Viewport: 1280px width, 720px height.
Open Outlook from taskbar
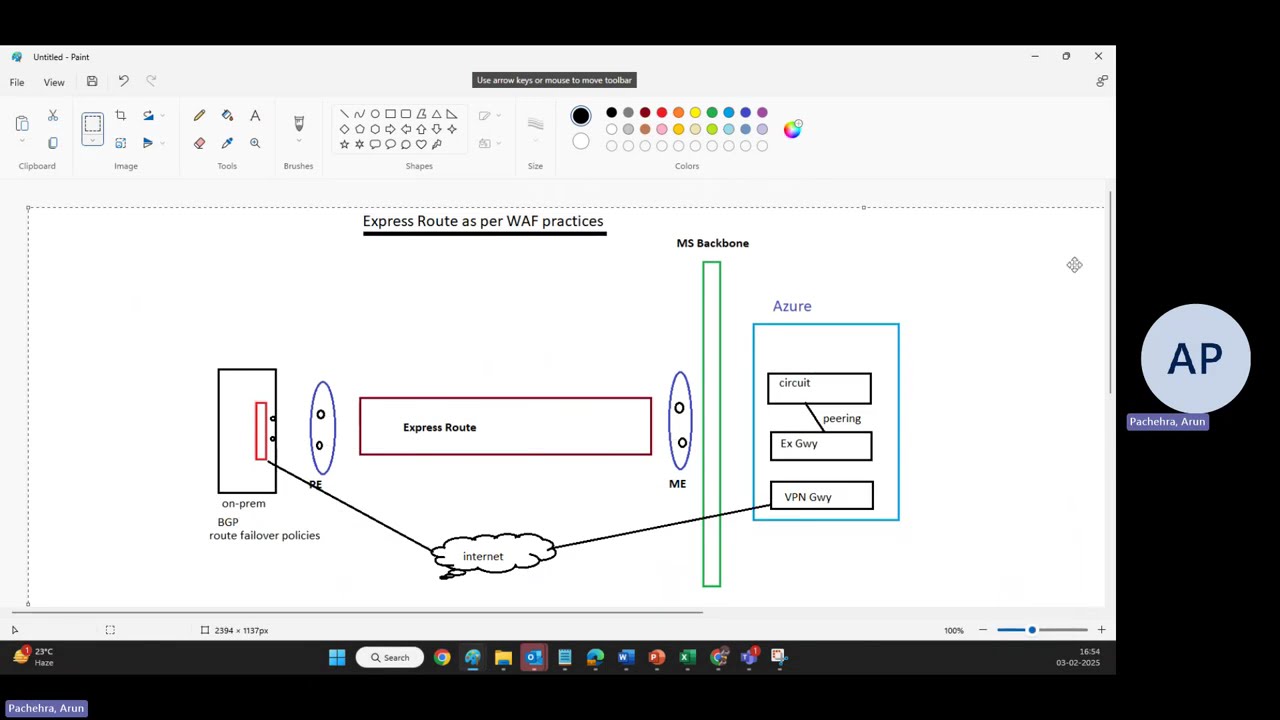pos(534,657)
